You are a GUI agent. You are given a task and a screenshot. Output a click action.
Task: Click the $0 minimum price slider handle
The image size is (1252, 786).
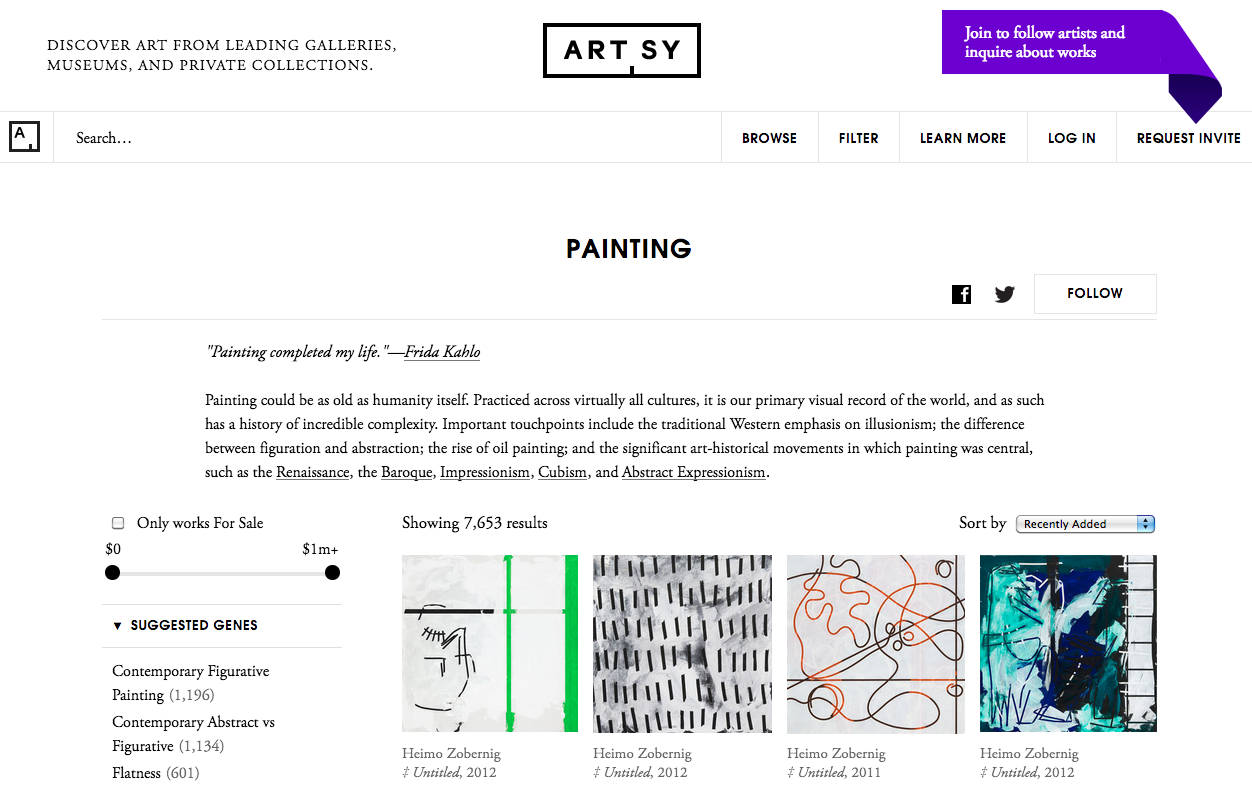click(112, 572)
